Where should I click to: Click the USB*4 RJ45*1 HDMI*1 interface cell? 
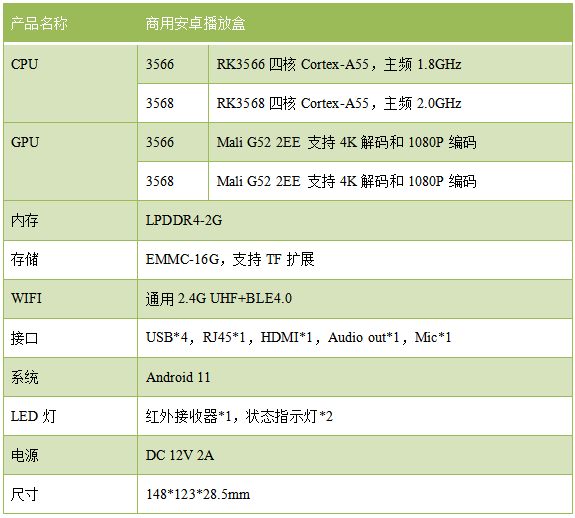tap(355, 338)
